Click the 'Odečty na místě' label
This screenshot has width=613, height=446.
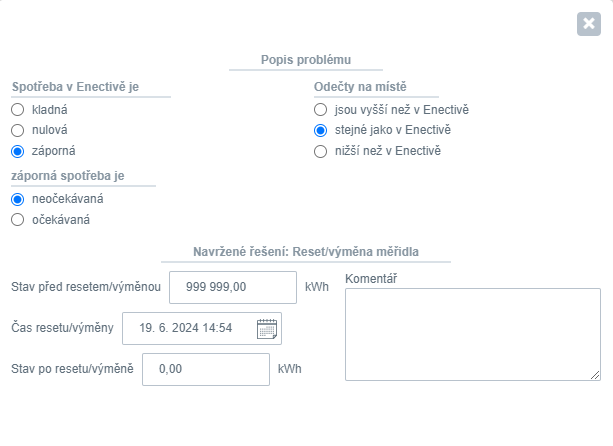pyautogui.click(x=361, y=87)
